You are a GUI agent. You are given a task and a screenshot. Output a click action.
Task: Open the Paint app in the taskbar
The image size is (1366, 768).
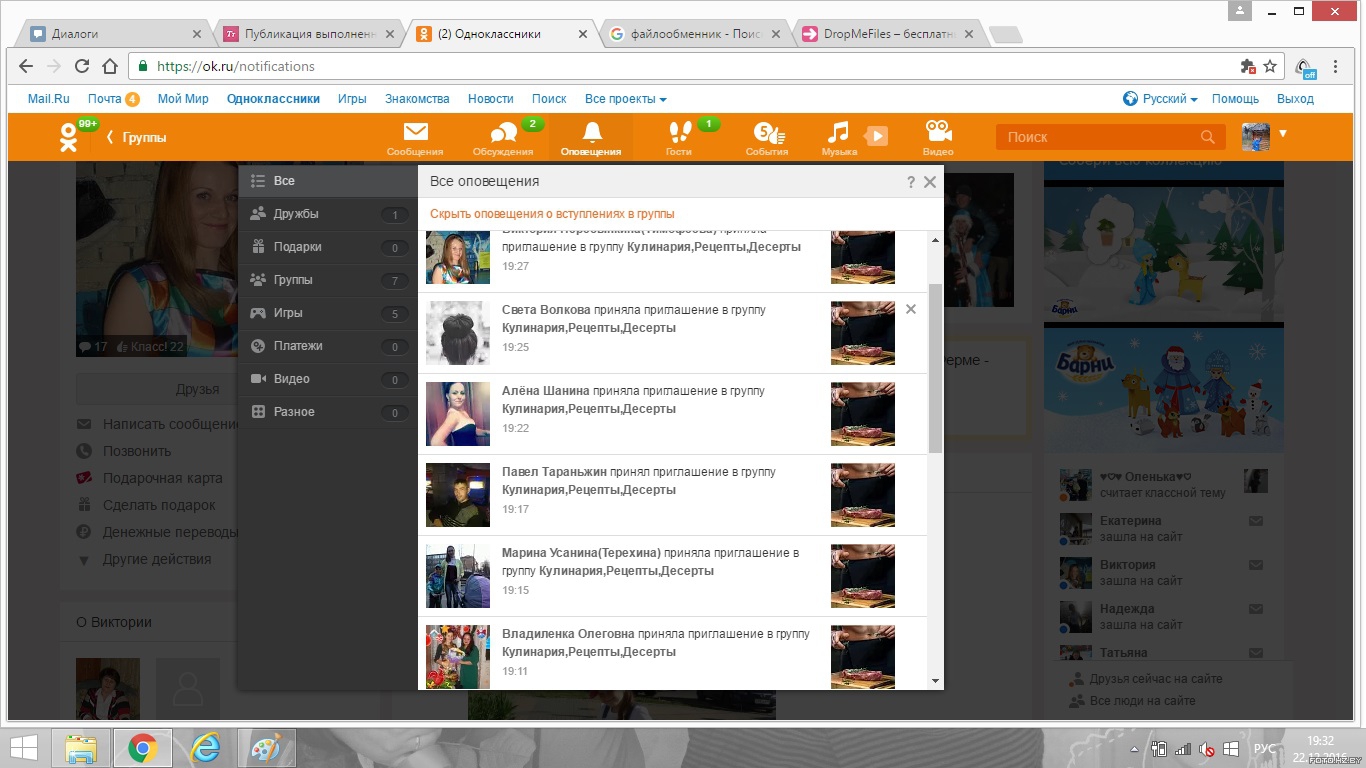pos(266,748)
